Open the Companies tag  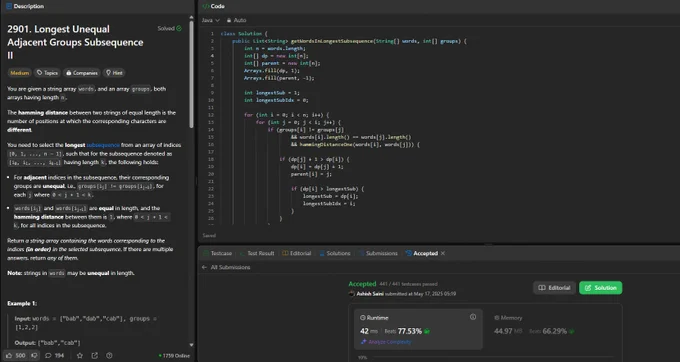point(82,73)
